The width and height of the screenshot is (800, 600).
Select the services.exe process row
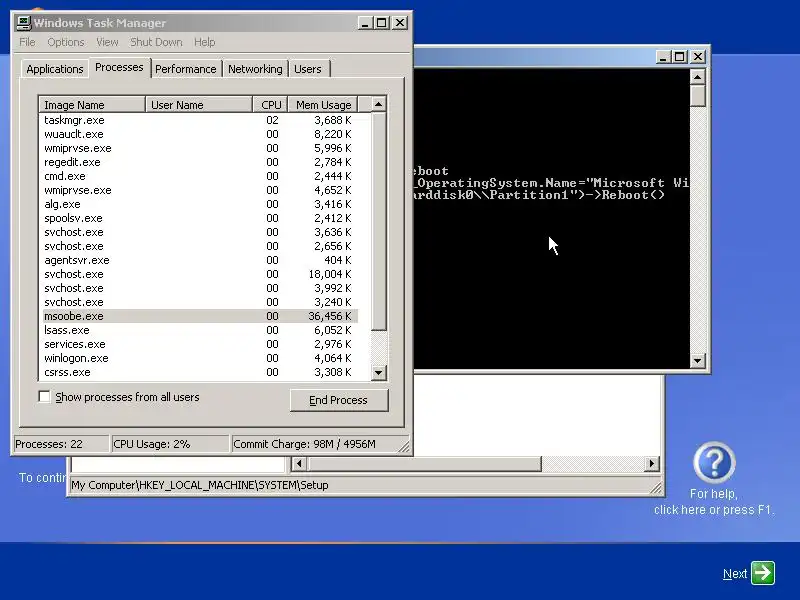[200, 344]
